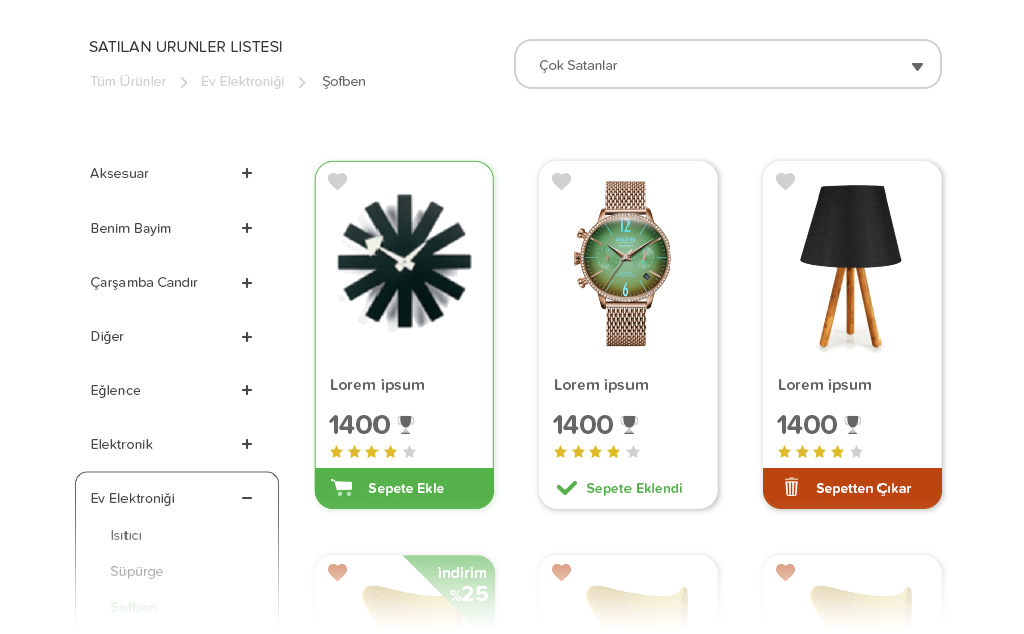Click the filled heart on the discounted product card
The width and height of the screenshot is (1024, 634).
tap(337, 572)
